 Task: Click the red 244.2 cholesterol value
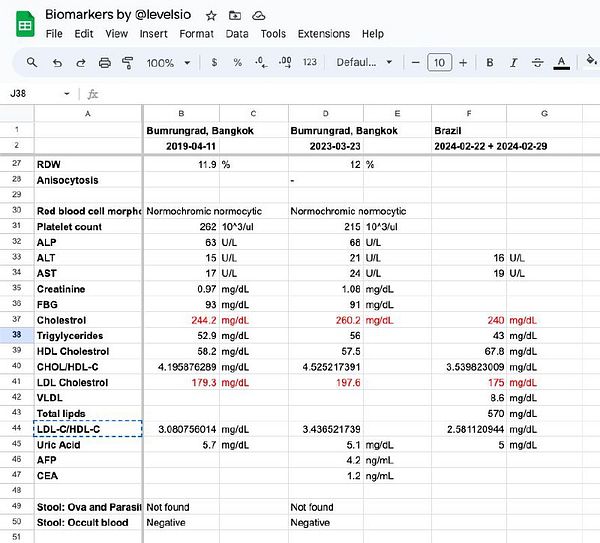[x=181, y=320]
